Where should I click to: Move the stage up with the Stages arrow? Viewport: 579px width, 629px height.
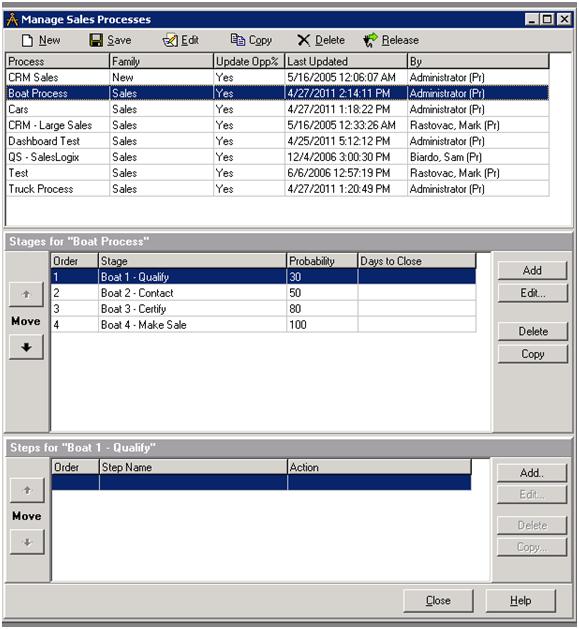[x=26, y=294]
